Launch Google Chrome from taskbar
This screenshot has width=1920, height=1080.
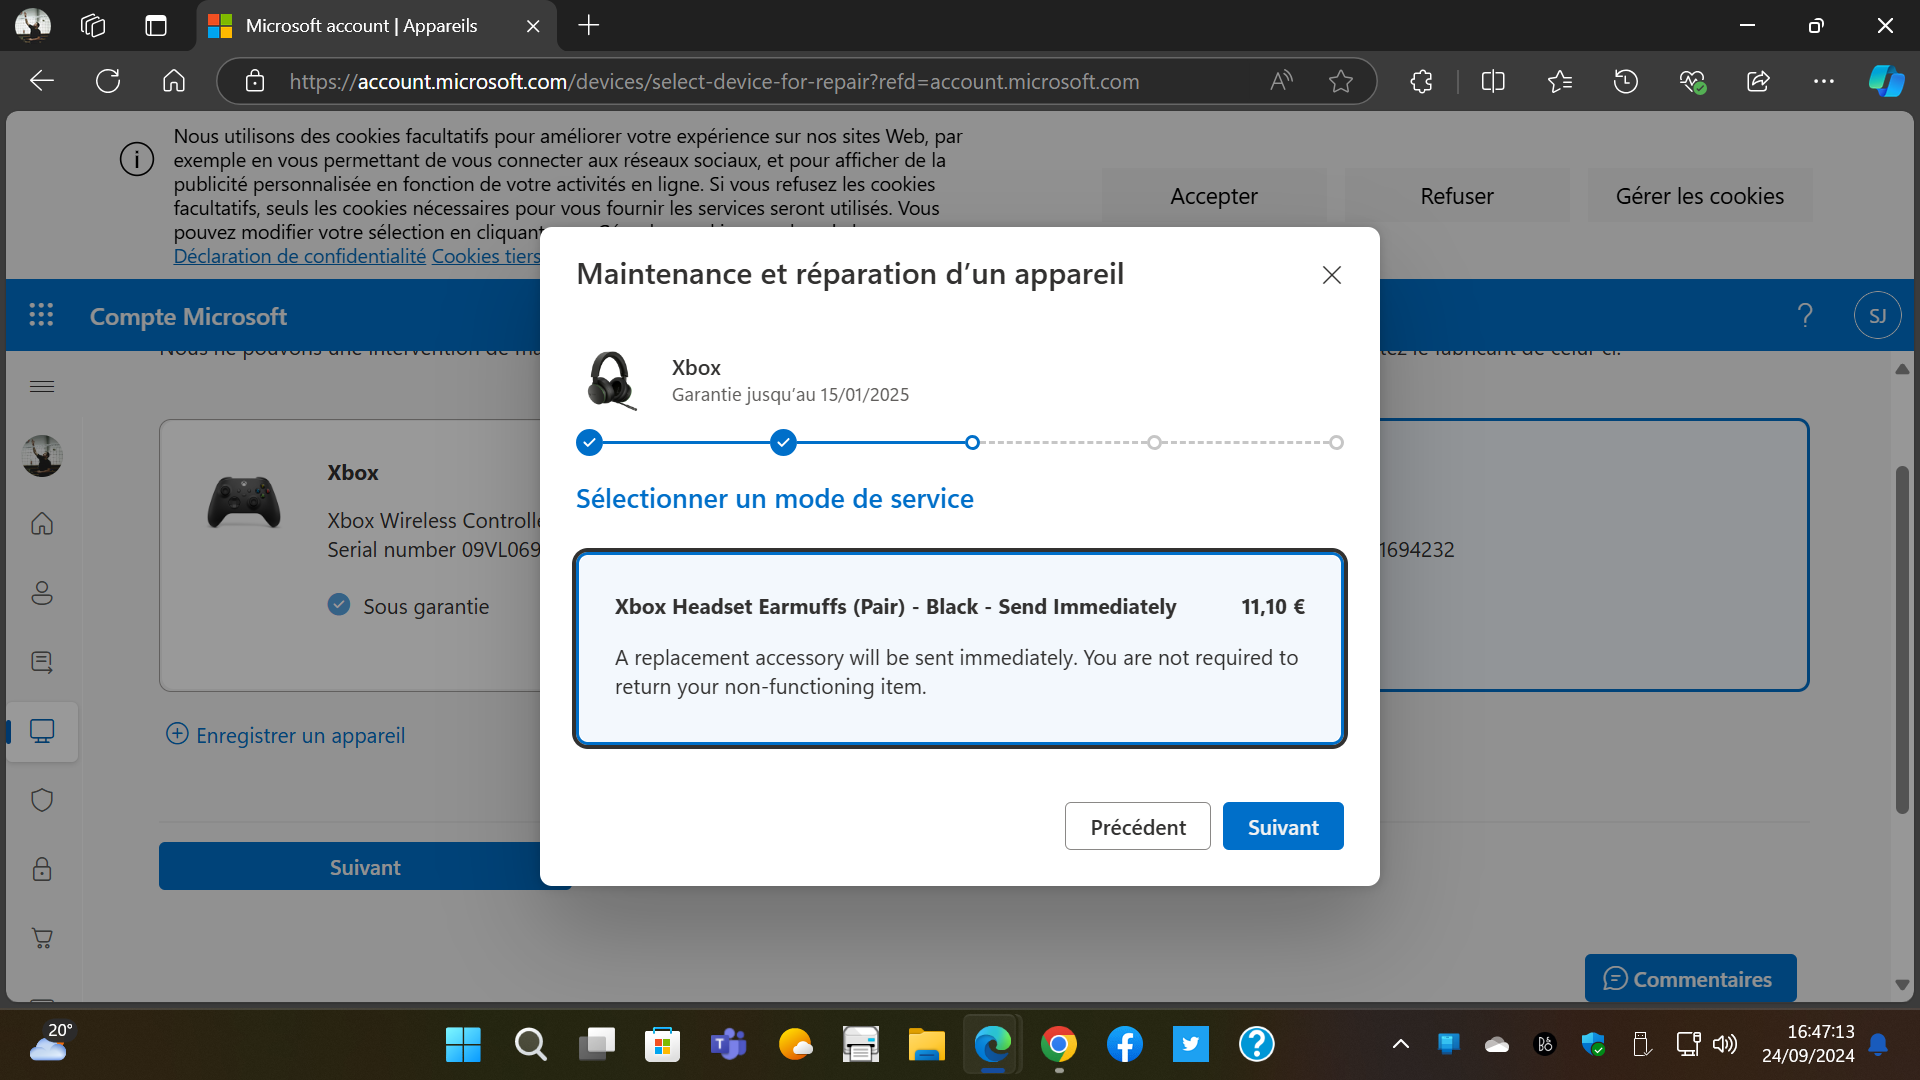click(x=1059, y=1045)
